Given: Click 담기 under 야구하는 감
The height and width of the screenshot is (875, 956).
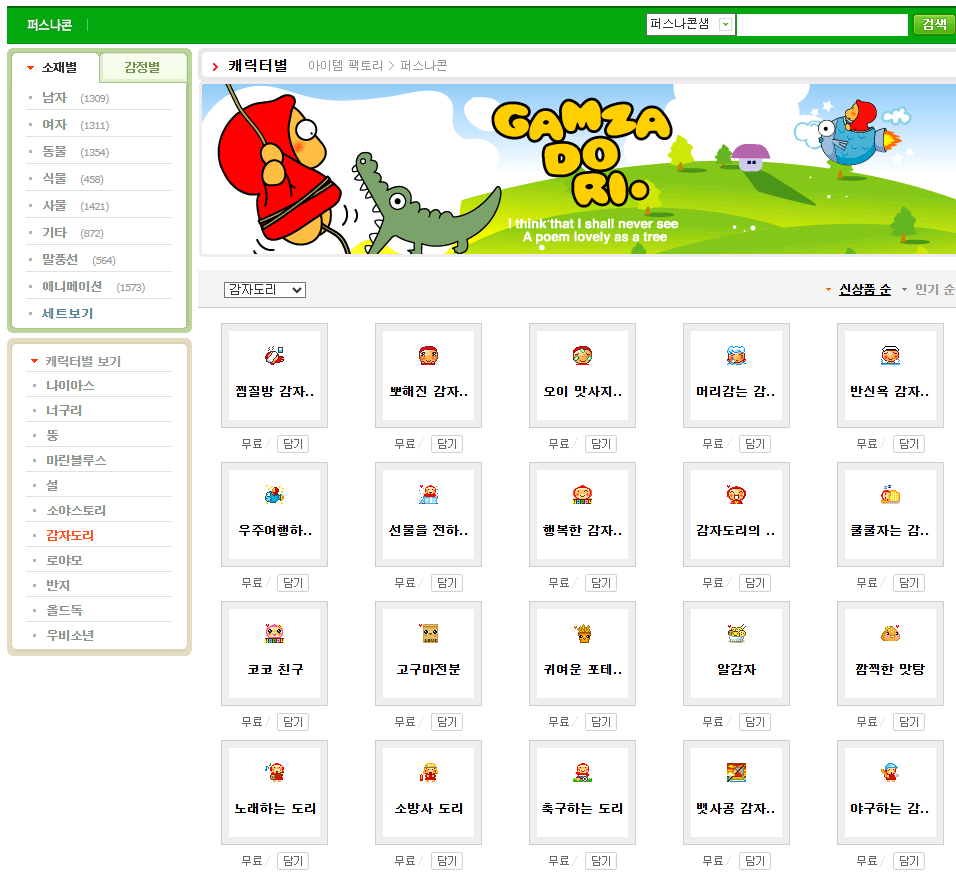Looking at the screenshot, I should point(908,861).
